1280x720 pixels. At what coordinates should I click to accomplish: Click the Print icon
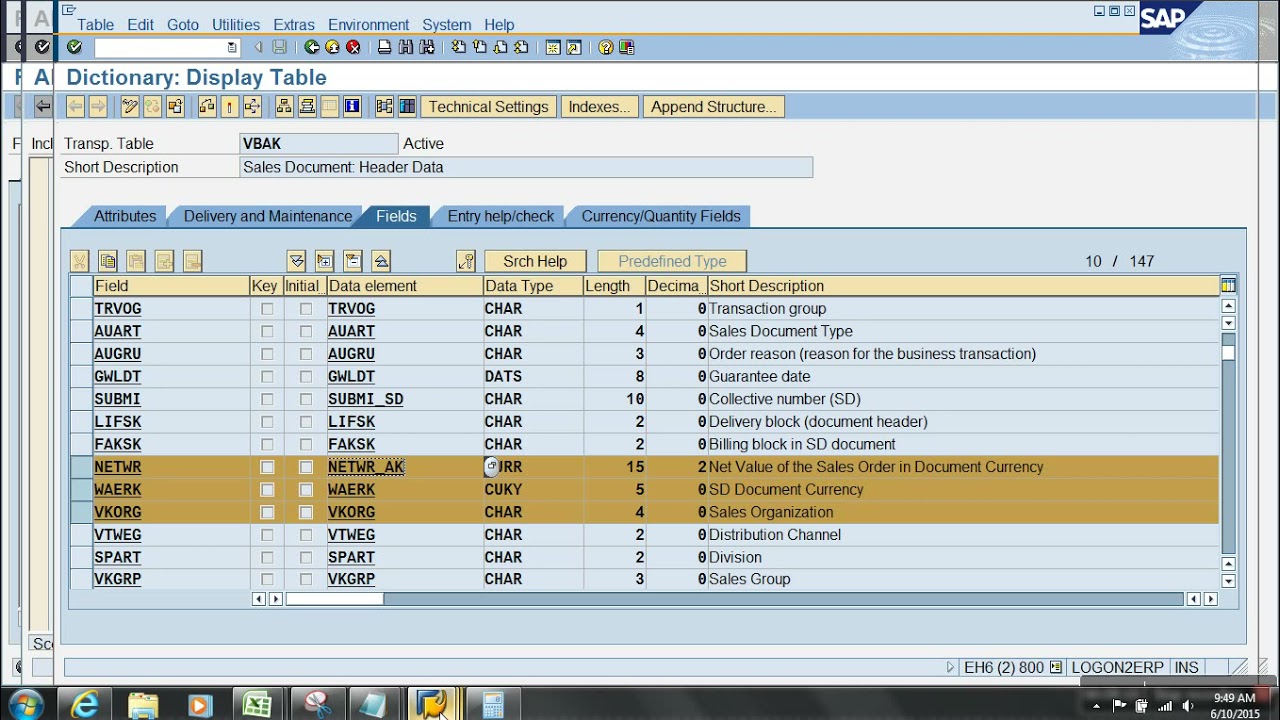[384, 47]
